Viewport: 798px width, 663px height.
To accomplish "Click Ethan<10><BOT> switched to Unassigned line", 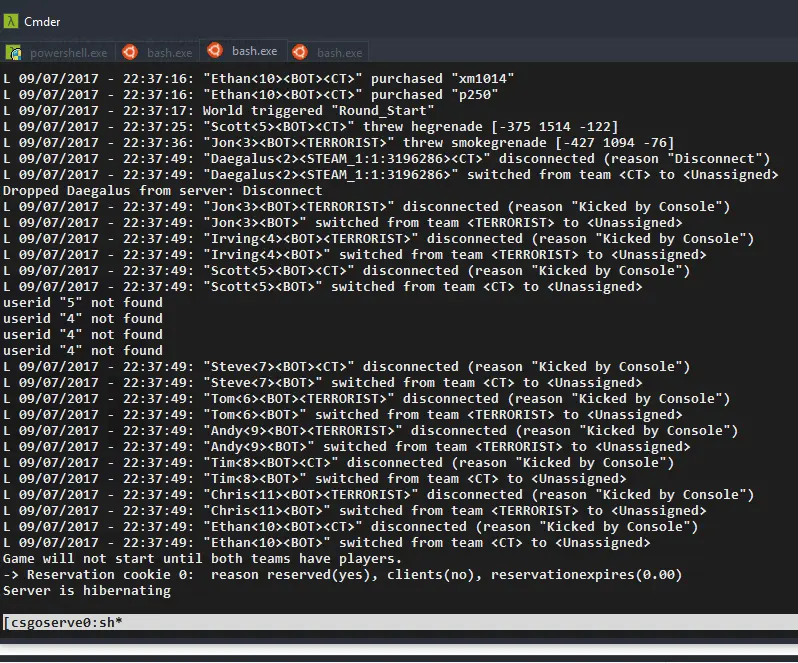I will click(327, 543).
